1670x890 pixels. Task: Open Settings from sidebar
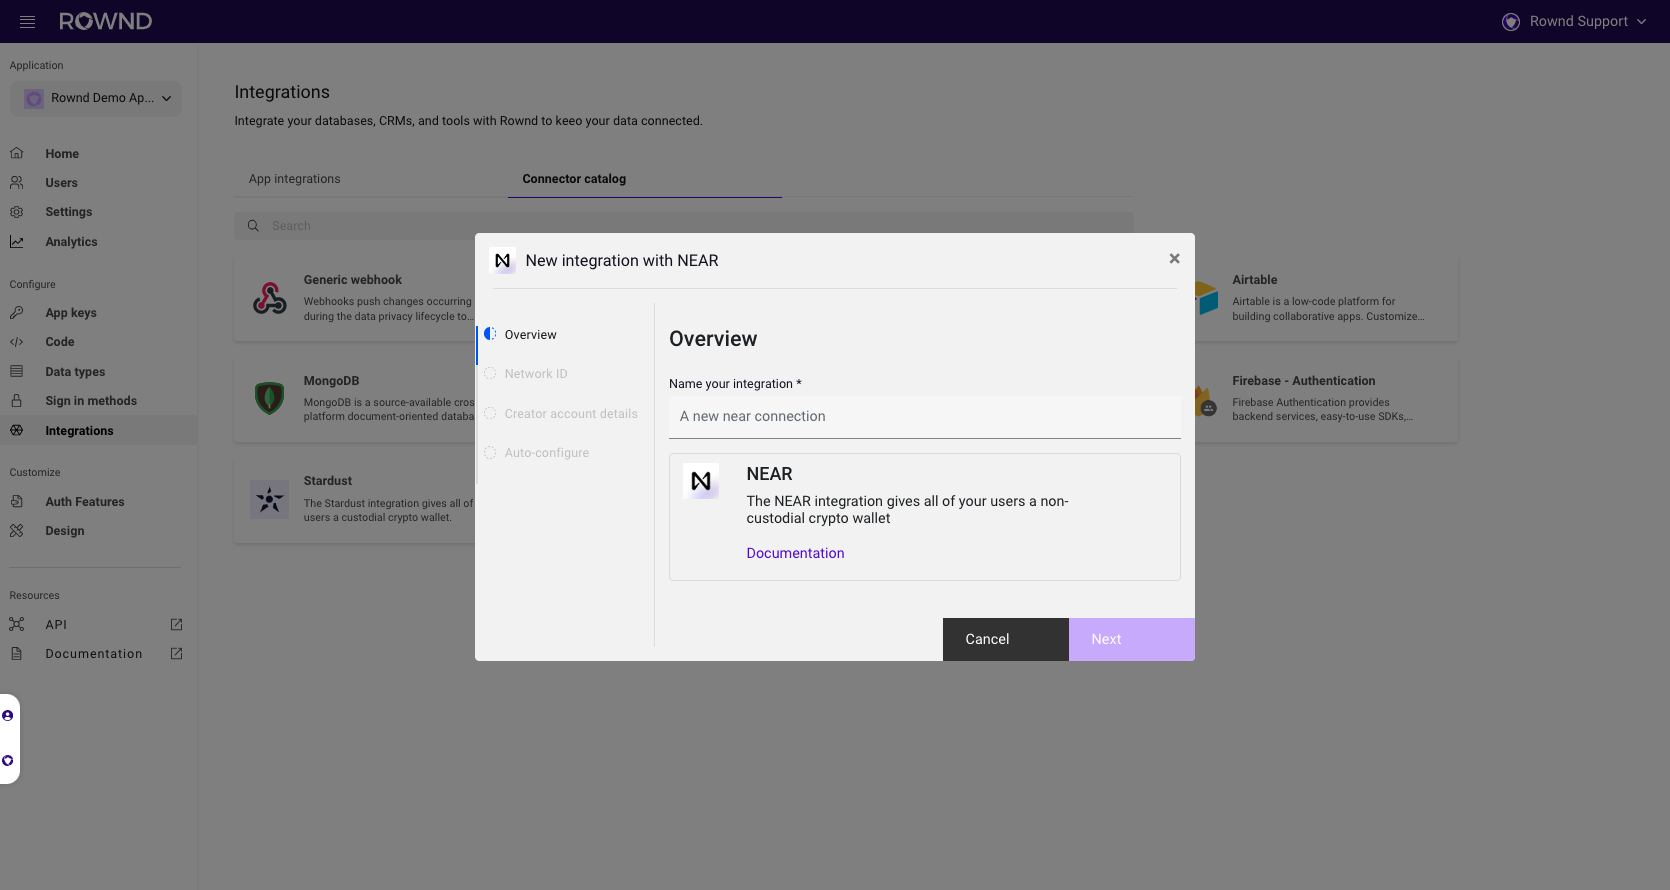click(x=69, y=212)
